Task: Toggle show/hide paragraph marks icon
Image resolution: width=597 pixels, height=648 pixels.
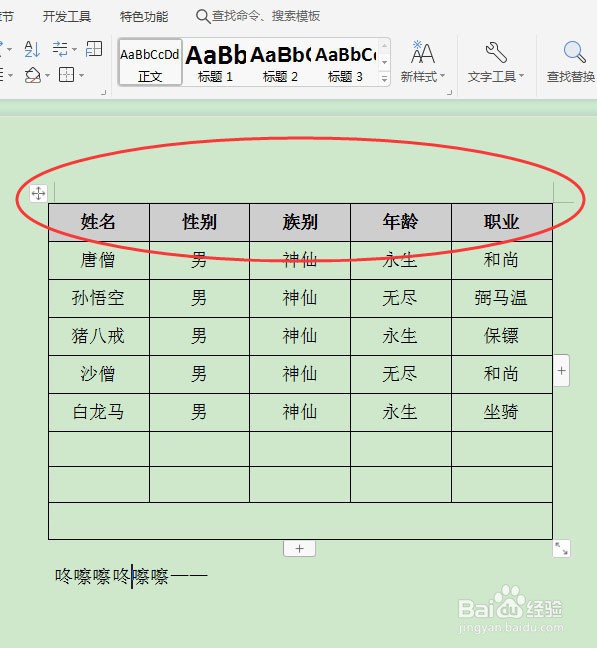Action: (60, 49)
